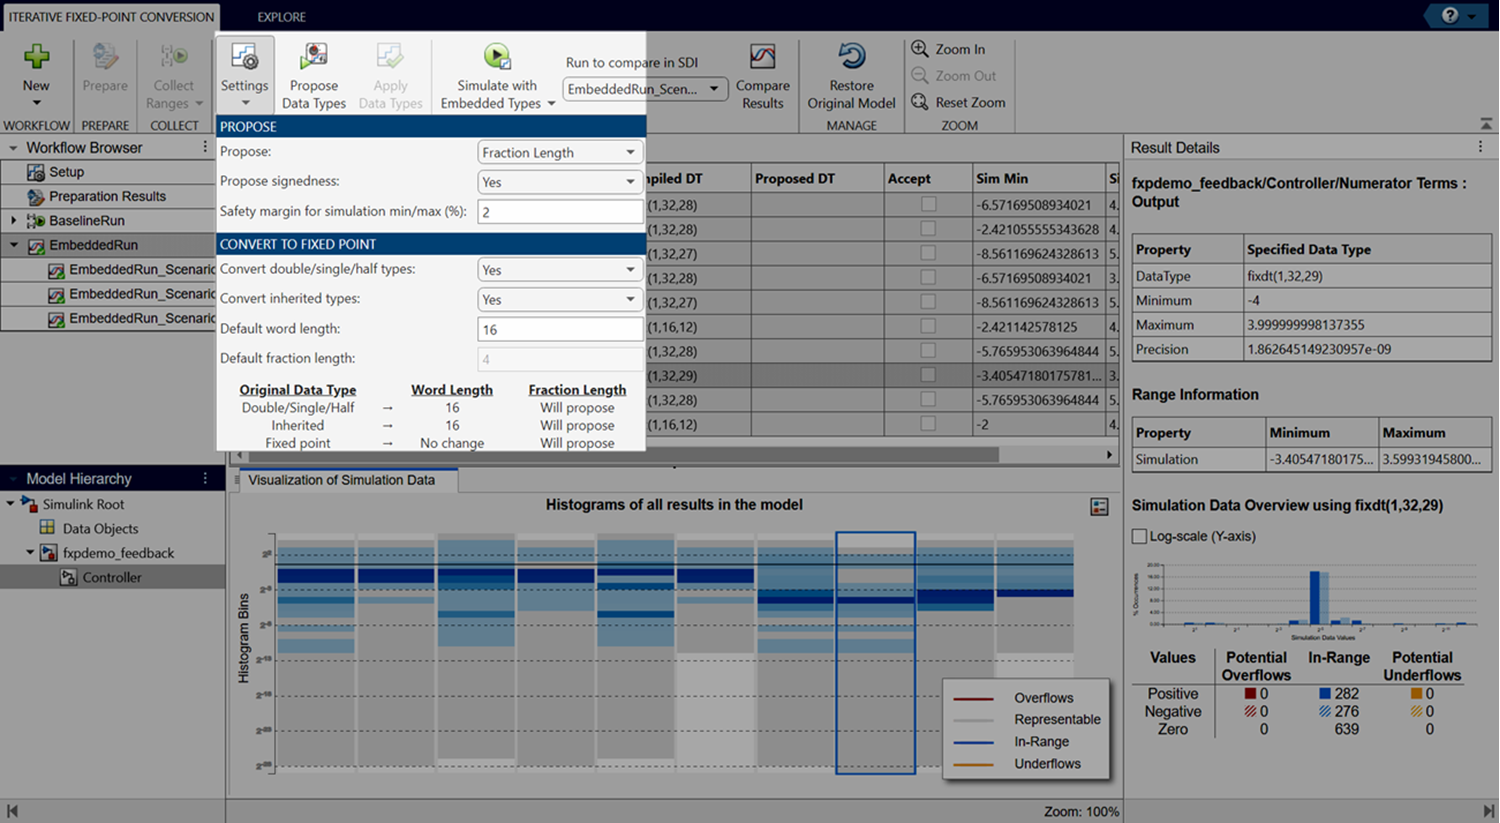Select Controller in Model Hierarchy
The height and width of the screenshot is (823, 1500).
pyautogui.click(x=111, y=577)
